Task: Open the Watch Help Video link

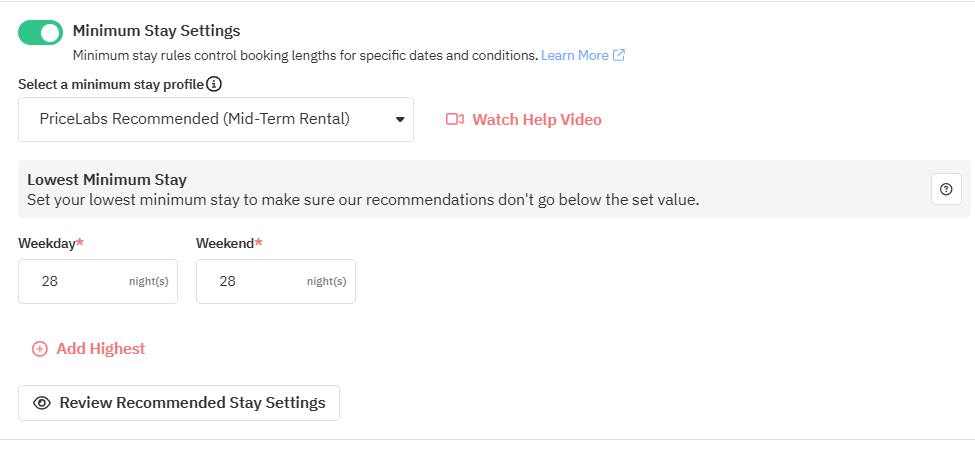Action: tap(536, 120)
